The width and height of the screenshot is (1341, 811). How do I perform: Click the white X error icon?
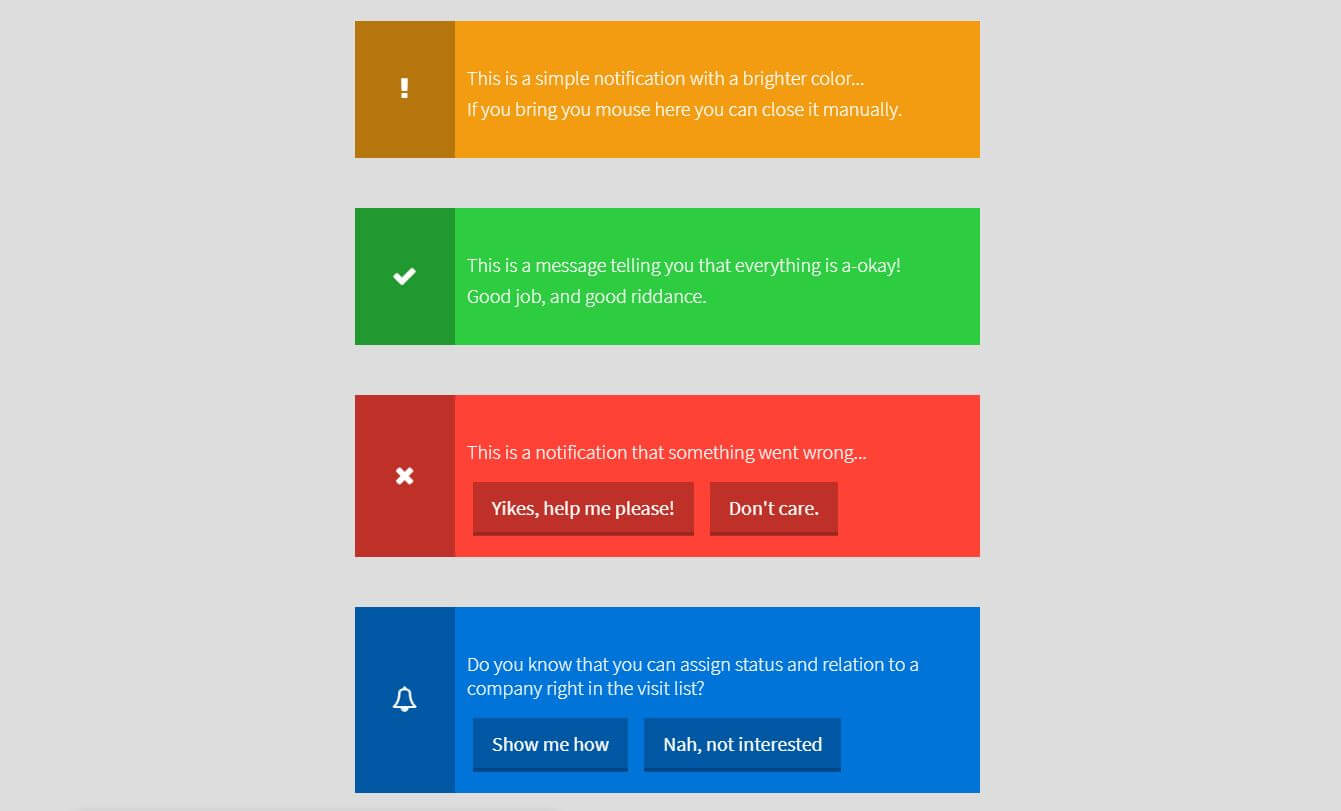tap(404, 476)
